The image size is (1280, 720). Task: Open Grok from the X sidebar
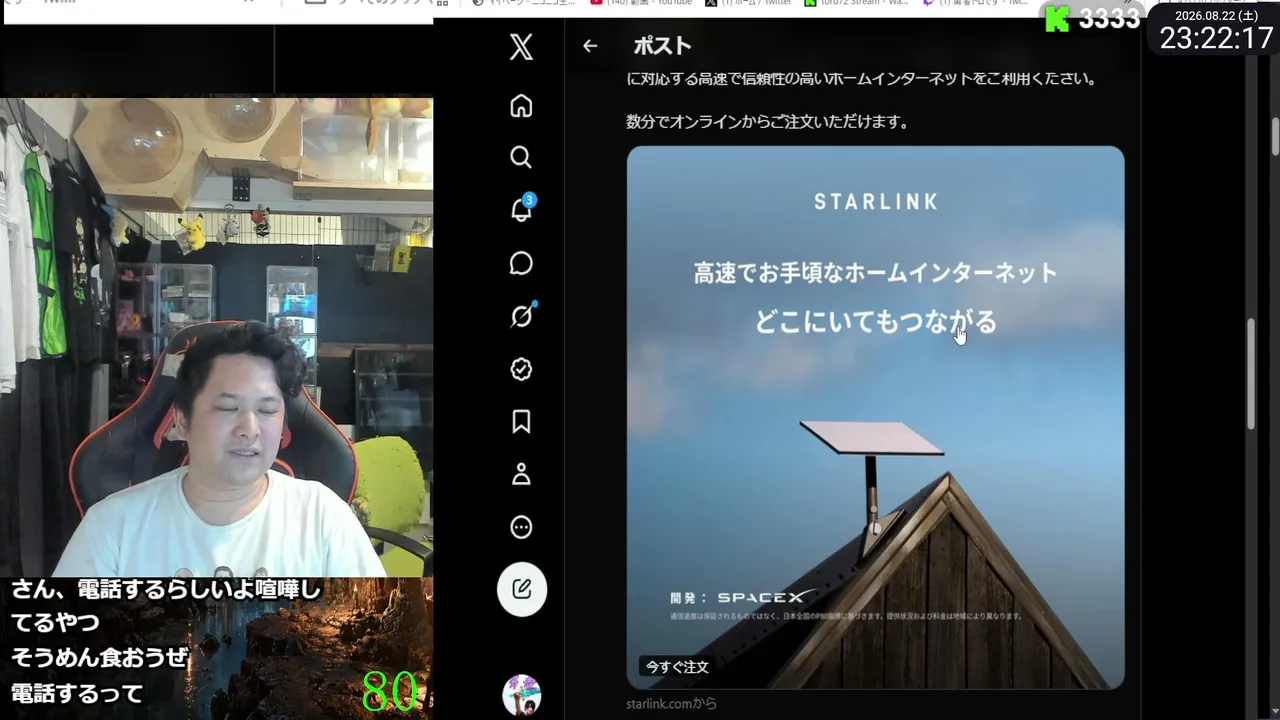point(521,316)
